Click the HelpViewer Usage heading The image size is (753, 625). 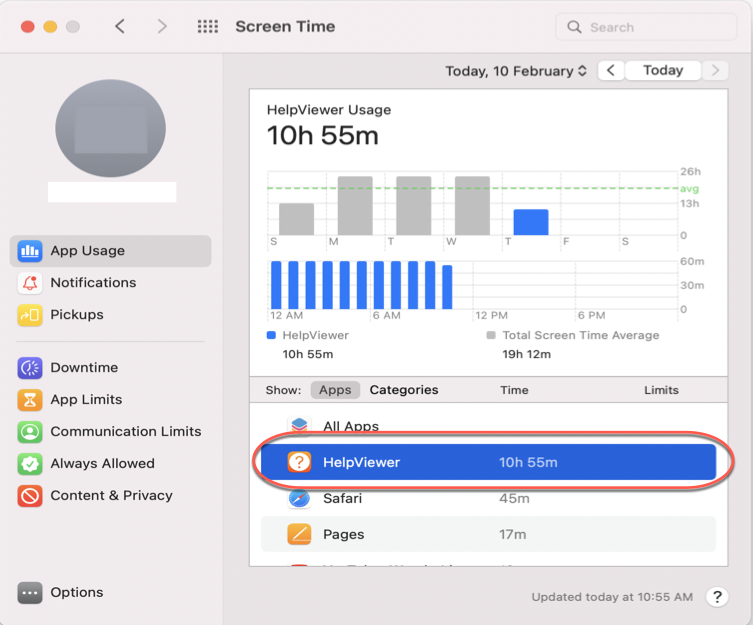(x=329, y=110)
